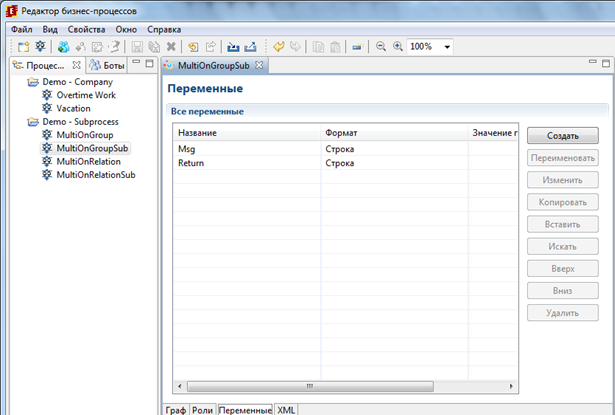Click the Название column header

[x=247, y=133]
